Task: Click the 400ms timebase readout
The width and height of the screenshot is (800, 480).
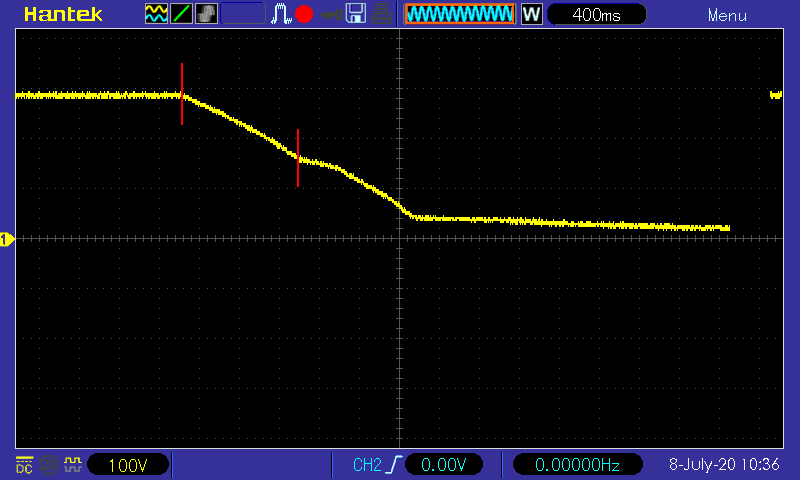Action: tap(596, 14)
